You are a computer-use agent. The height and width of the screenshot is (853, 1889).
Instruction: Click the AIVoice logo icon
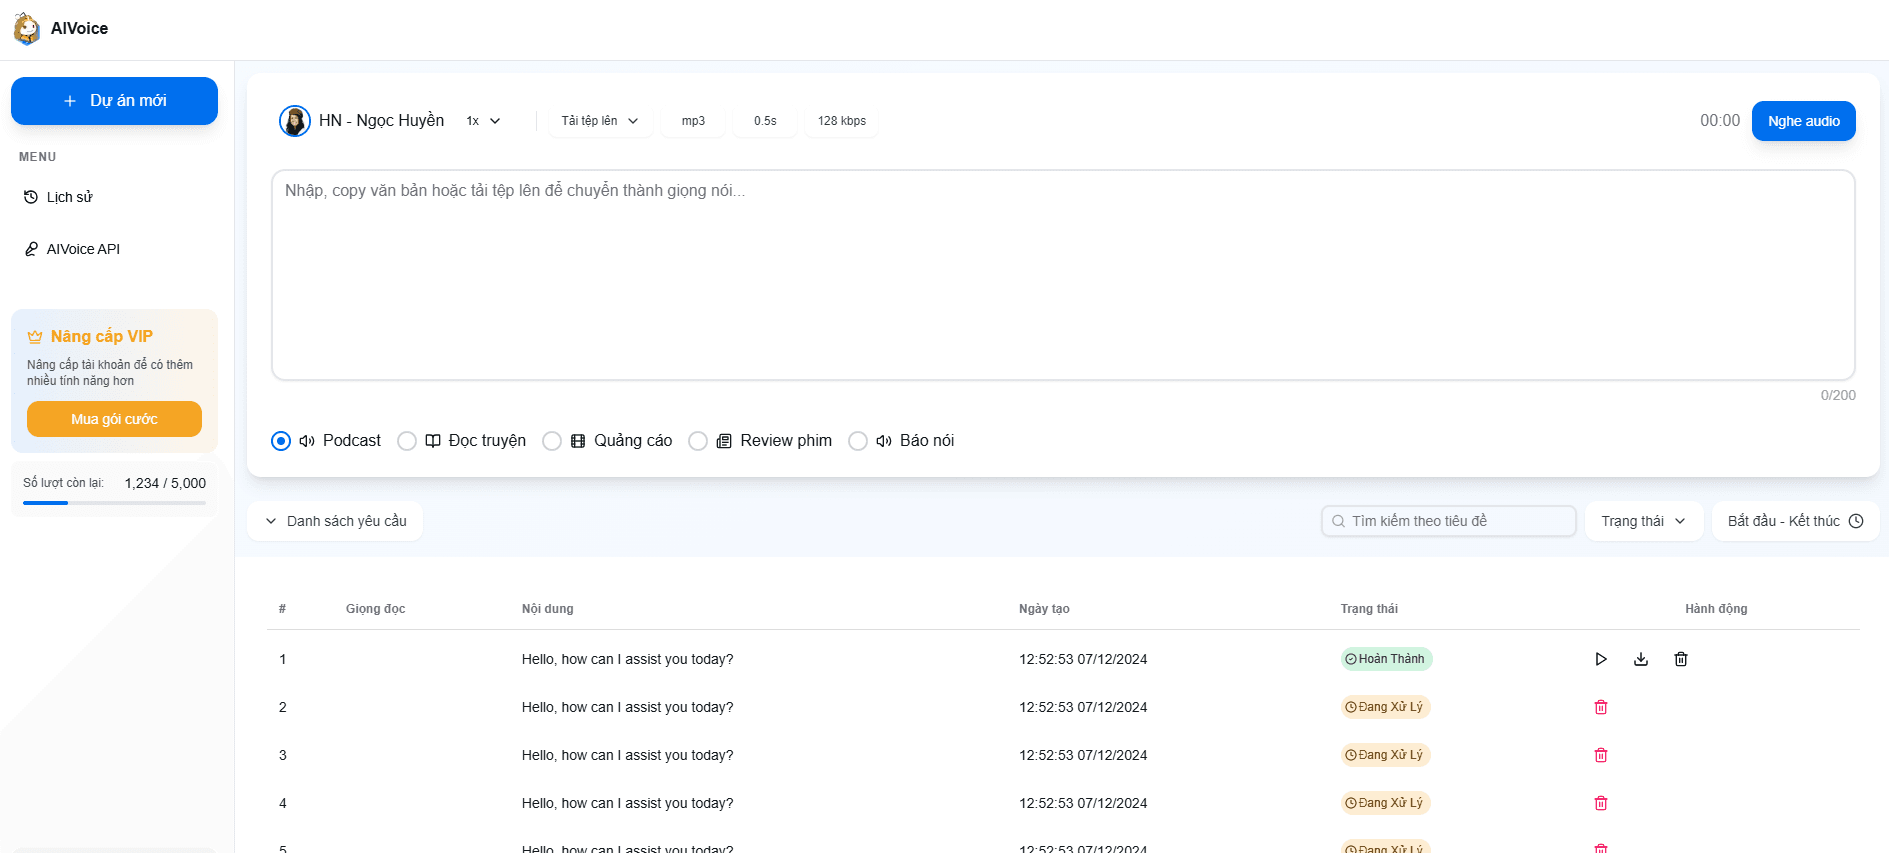[x=27, y=28]
